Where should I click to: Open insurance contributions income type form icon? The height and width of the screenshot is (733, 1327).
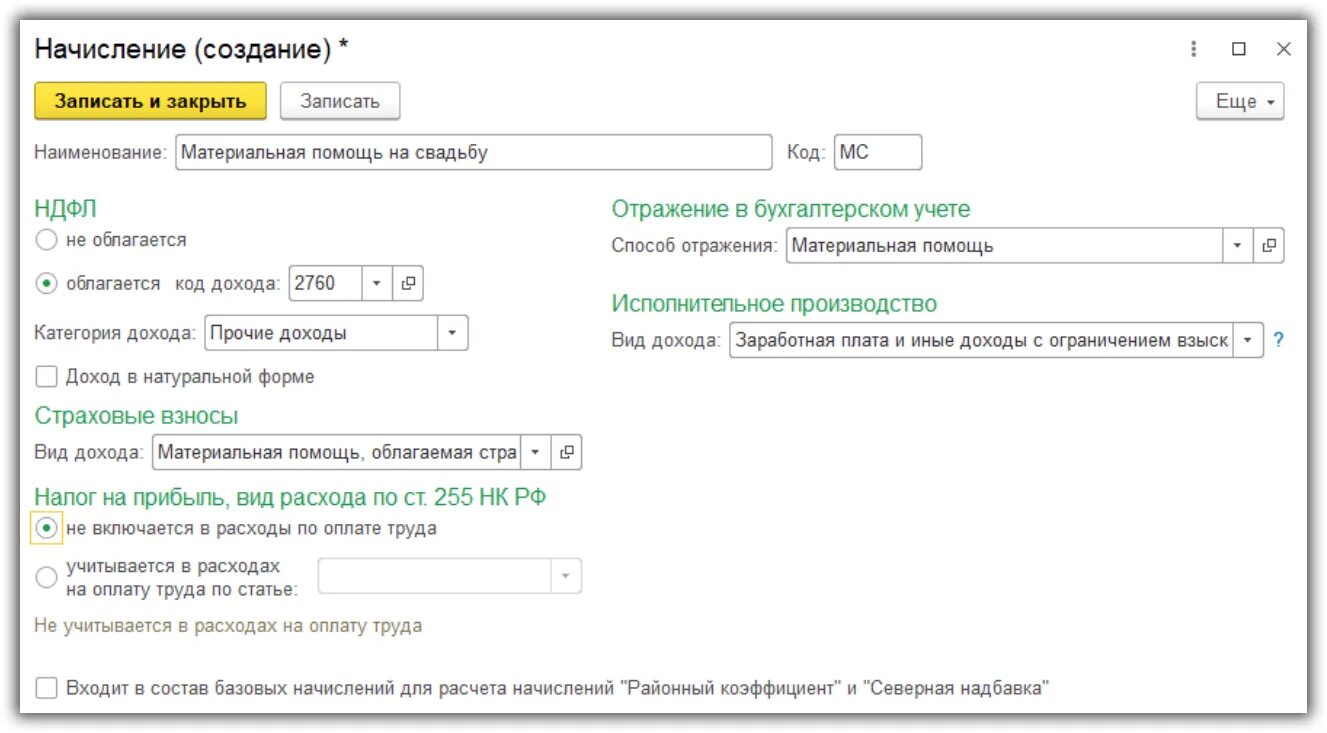coord(567,452)
